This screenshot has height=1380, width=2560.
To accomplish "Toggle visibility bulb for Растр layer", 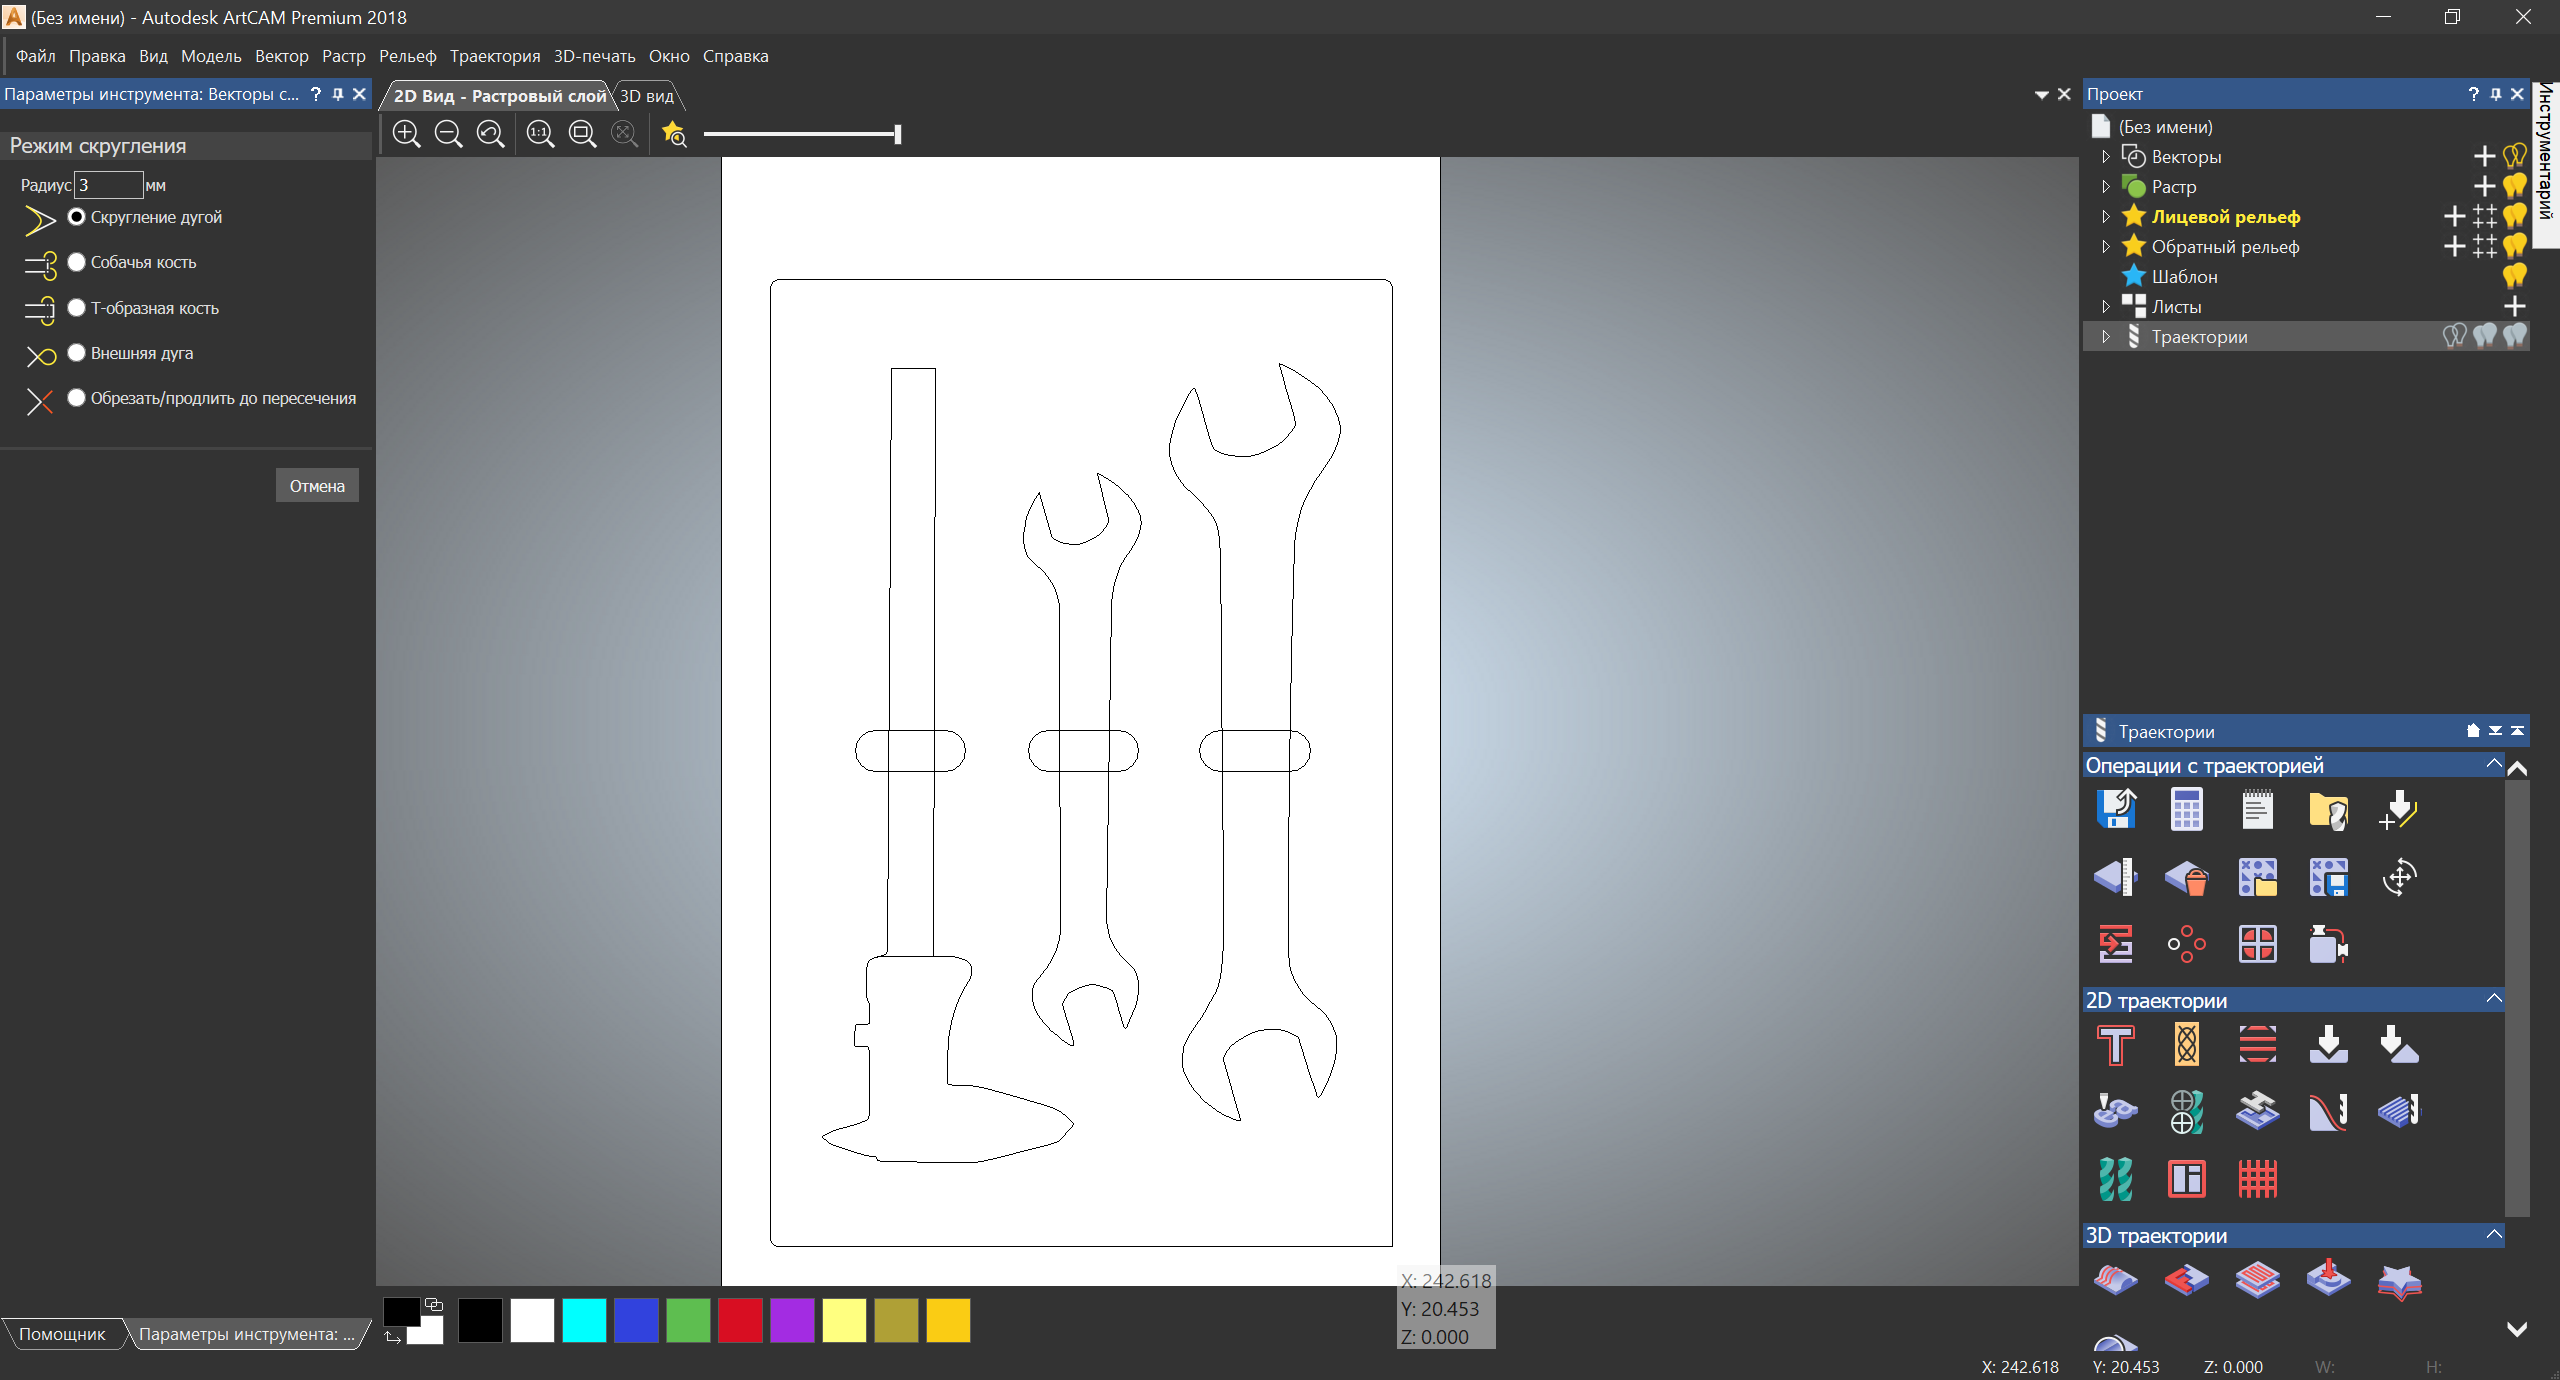I will 2514,187.
